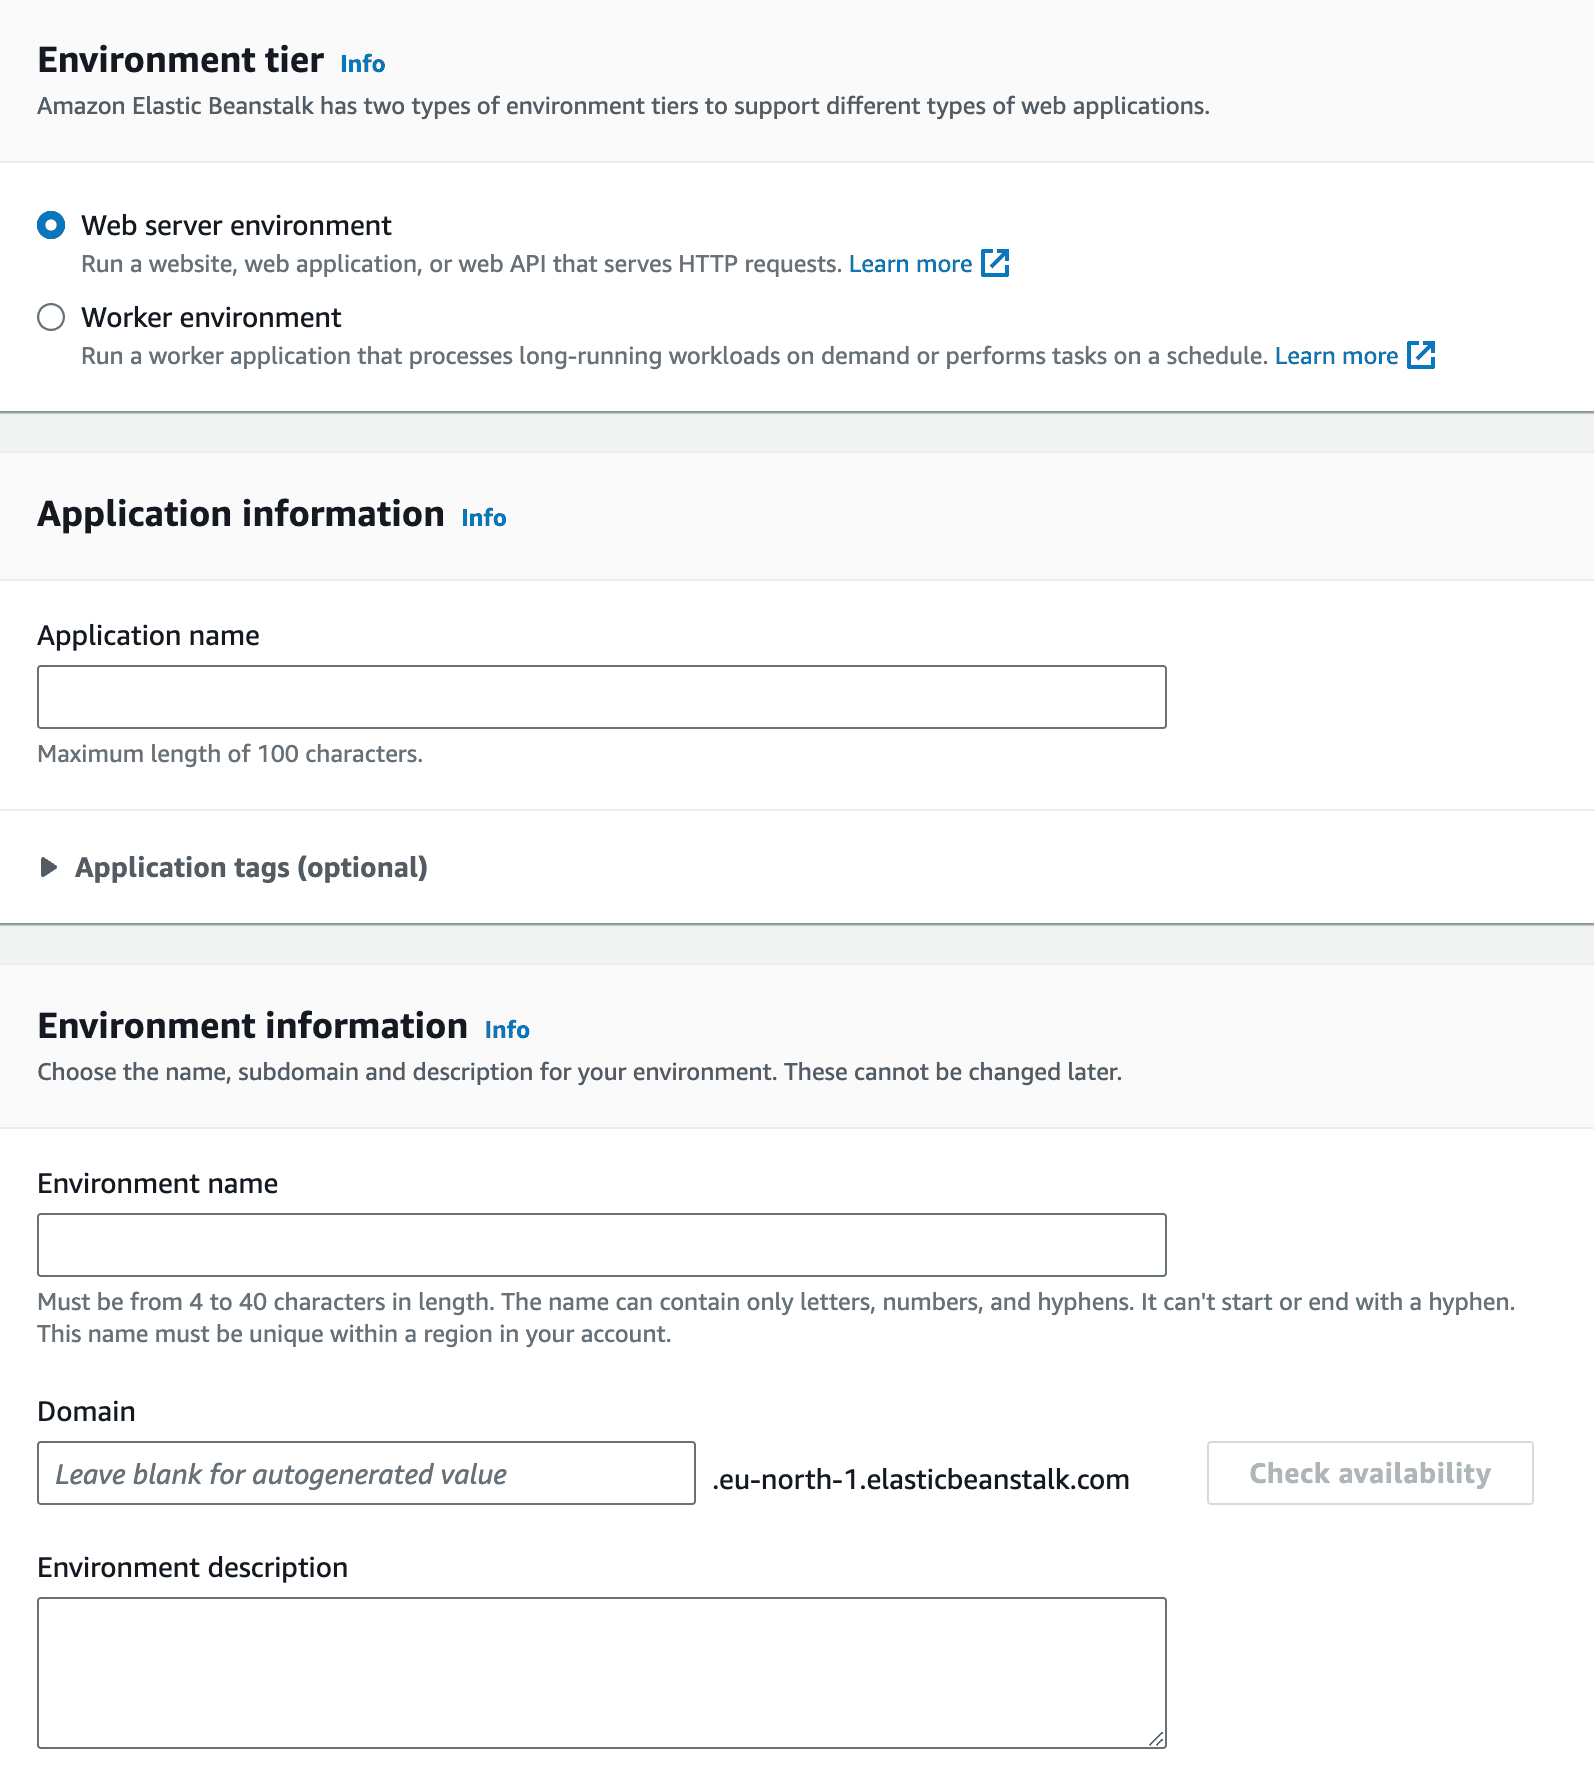Click the Domain field with autogenerated placeholder
The image size is (1594, 1783).
[x=366, y=1473]
